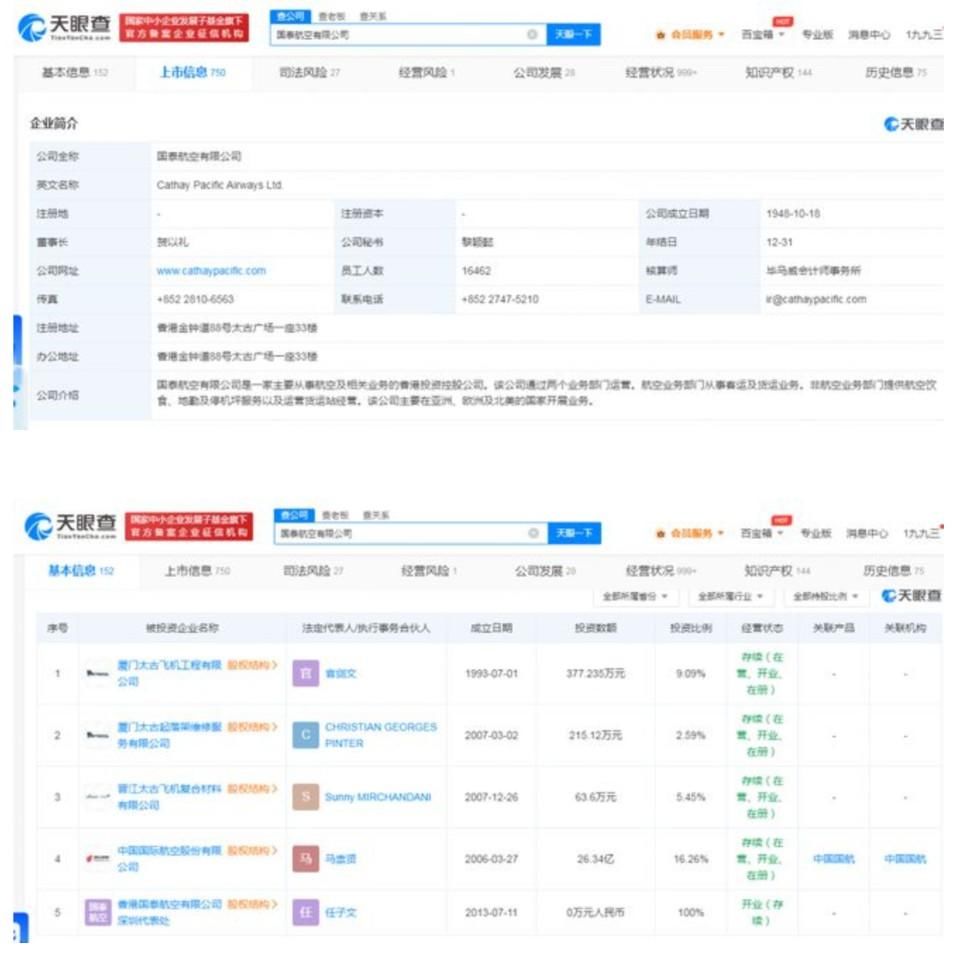960x967 pixels.
Task: Select 查关系 search mode in upper screenshot
Action: [373, 16]
